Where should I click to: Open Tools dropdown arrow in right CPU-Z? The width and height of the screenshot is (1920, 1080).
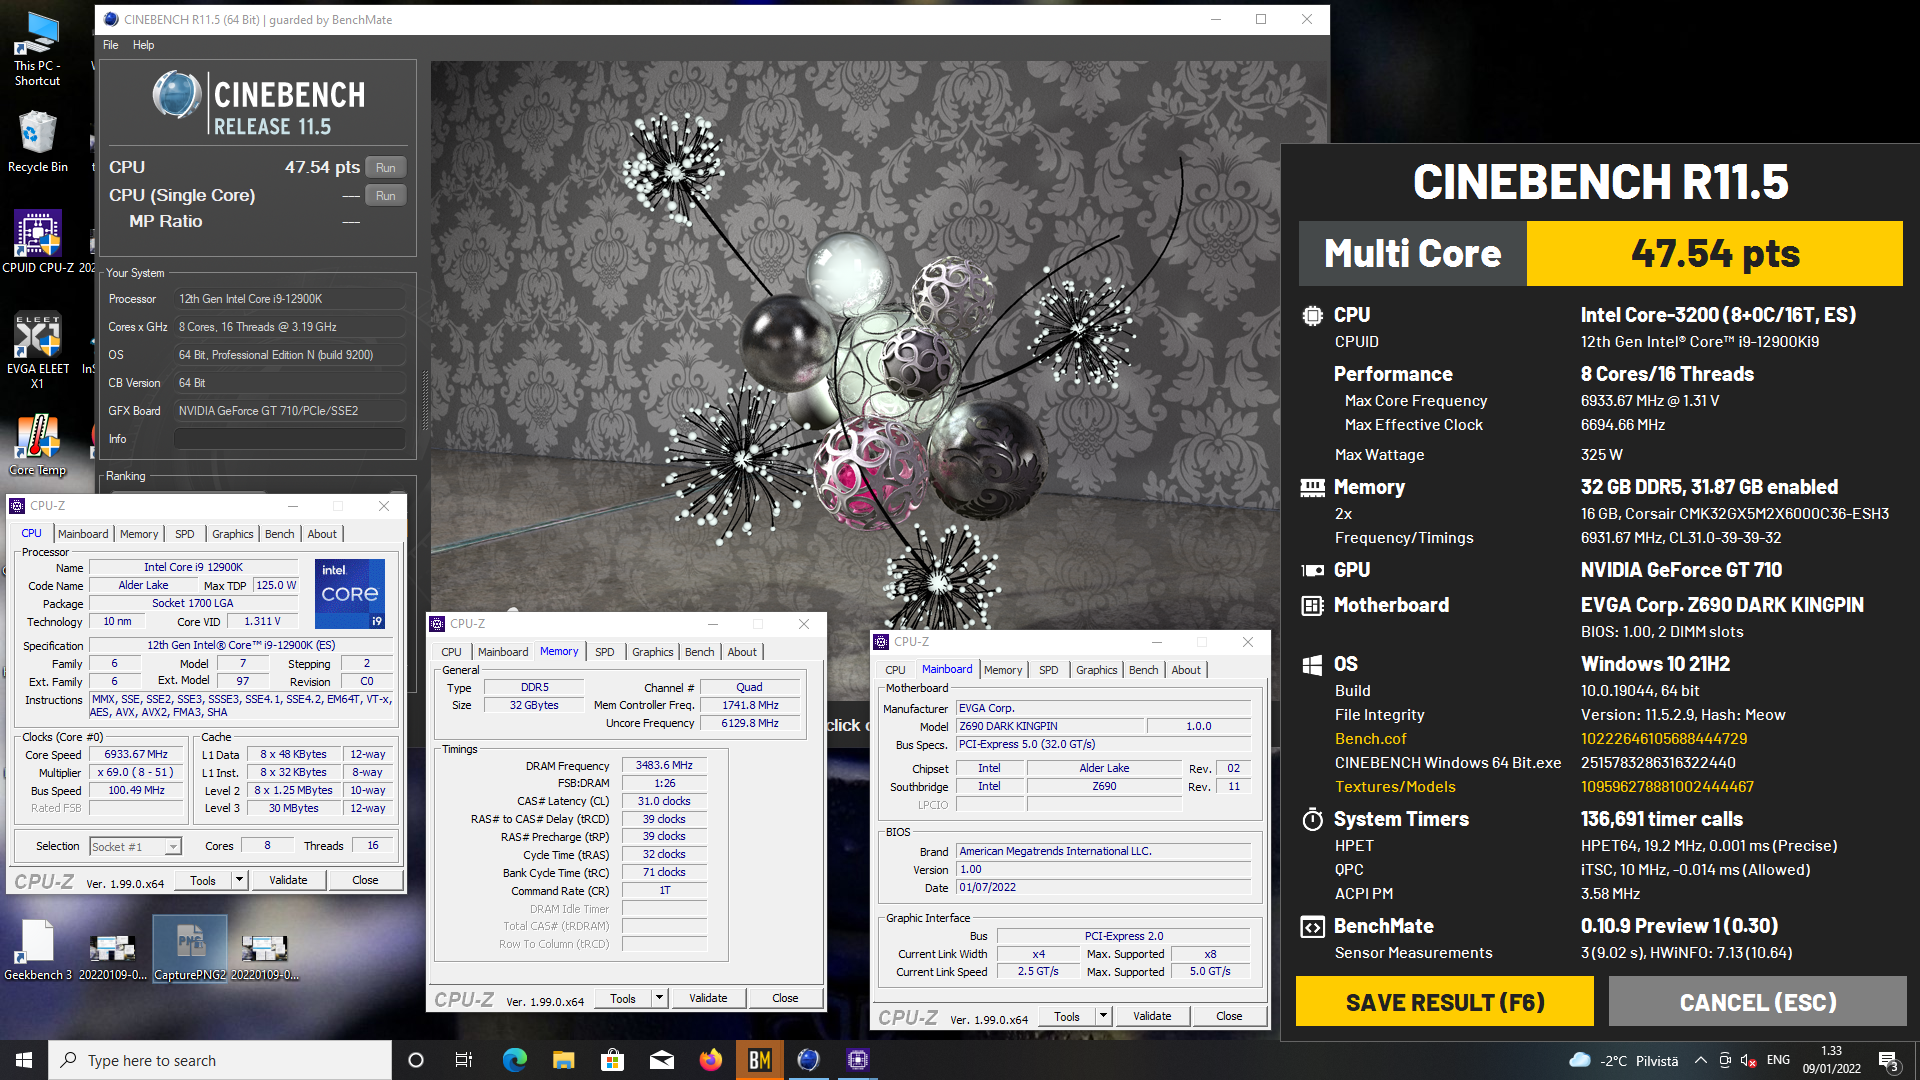pyautogui.click(x=1103, y=1016)
